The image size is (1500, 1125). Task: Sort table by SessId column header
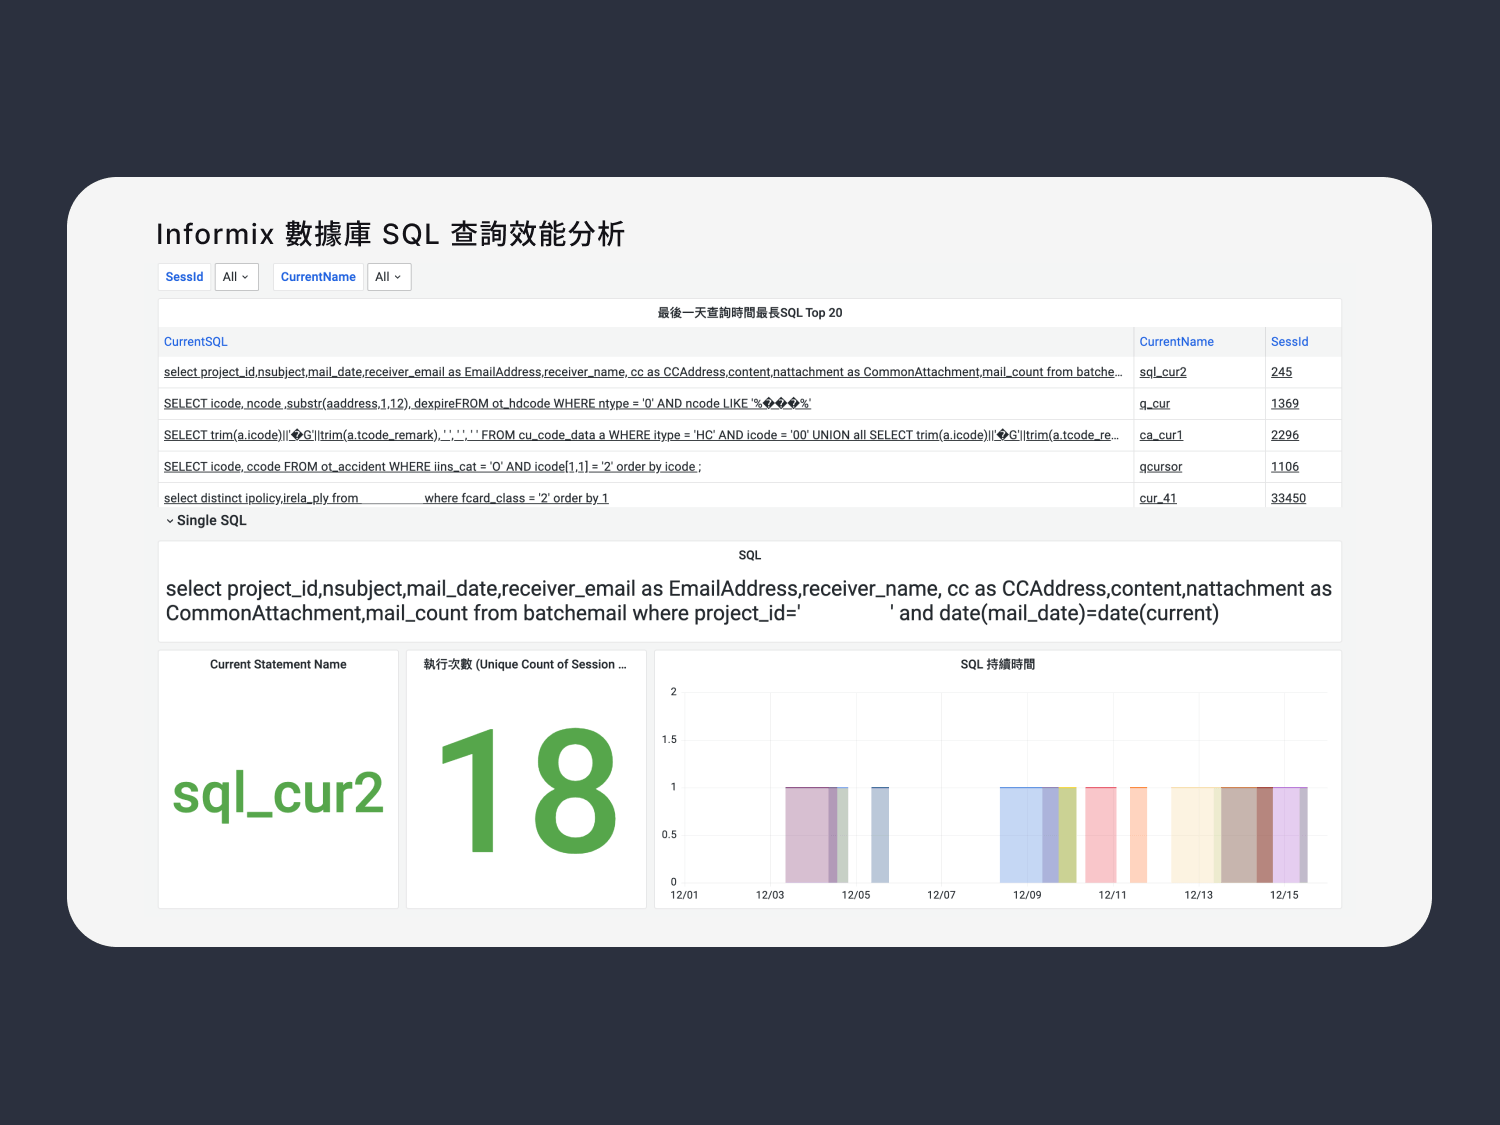click(x=1289, y=342)
